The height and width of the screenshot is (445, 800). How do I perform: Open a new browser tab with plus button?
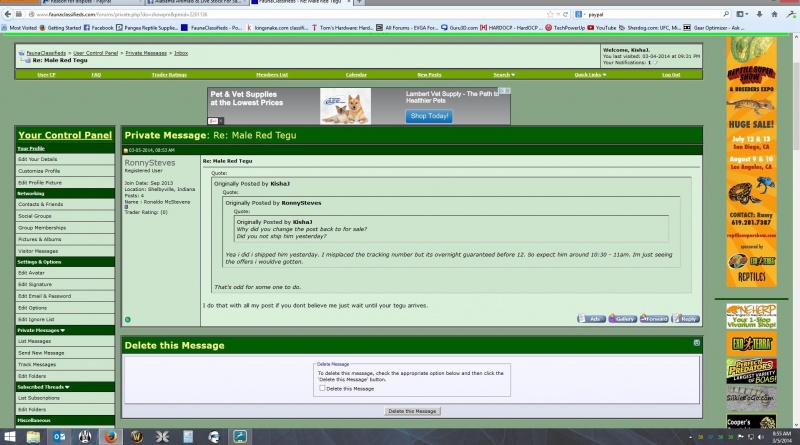tap(359, 2)
